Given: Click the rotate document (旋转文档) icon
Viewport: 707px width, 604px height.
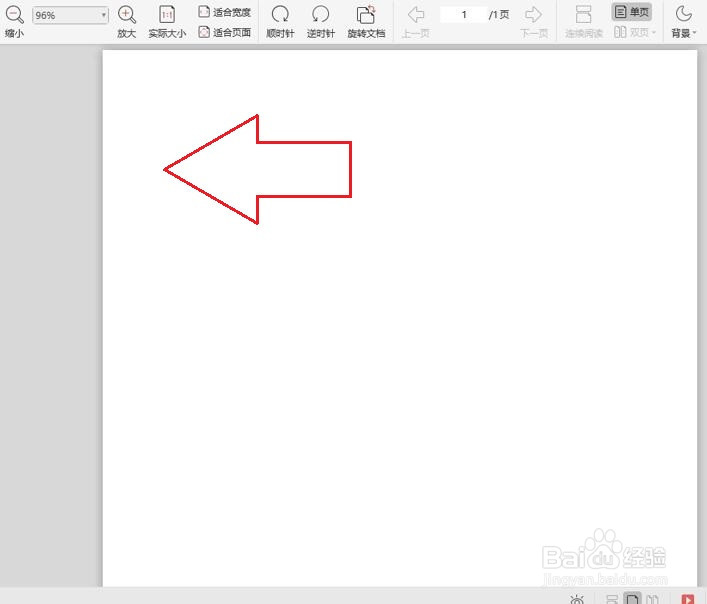Looking at the screenshot, I should (366, 15).
